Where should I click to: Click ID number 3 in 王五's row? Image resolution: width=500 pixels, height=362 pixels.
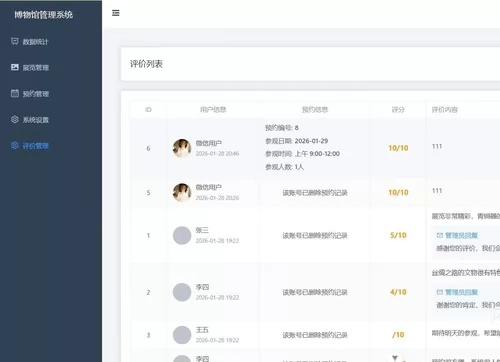pos(148,335)
